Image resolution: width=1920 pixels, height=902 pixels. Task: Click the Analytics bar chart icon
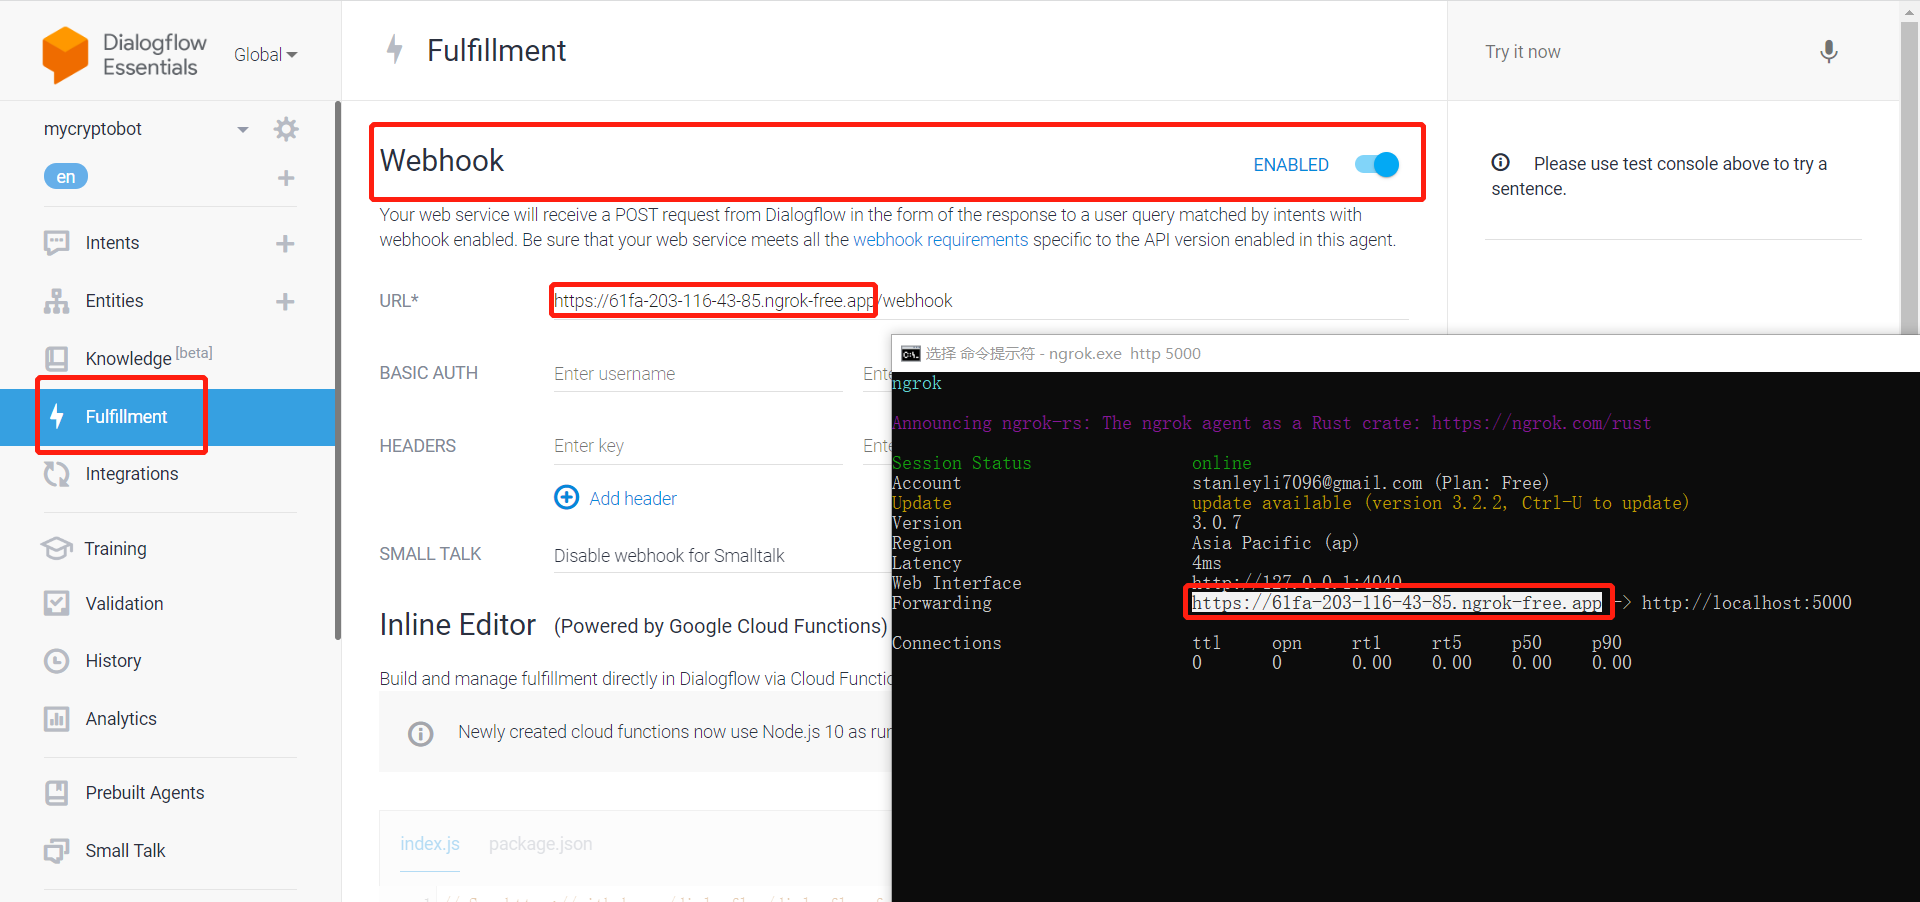coord(57,718)
